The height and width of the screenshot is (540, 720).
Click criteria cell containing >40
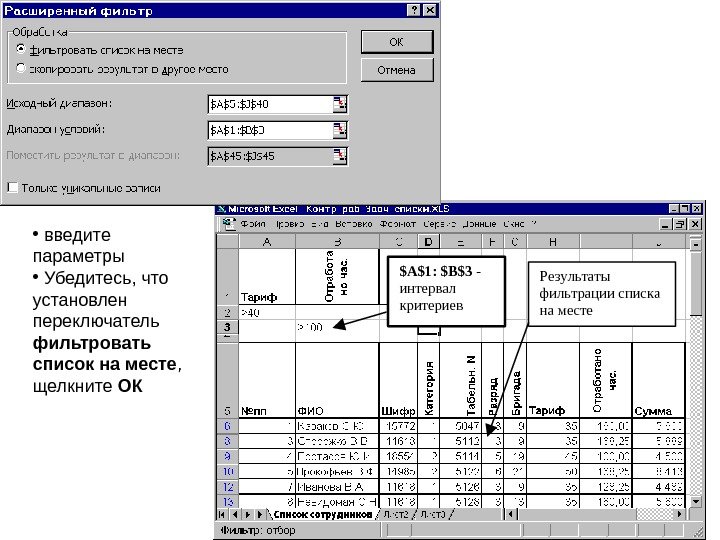point(267,313)
